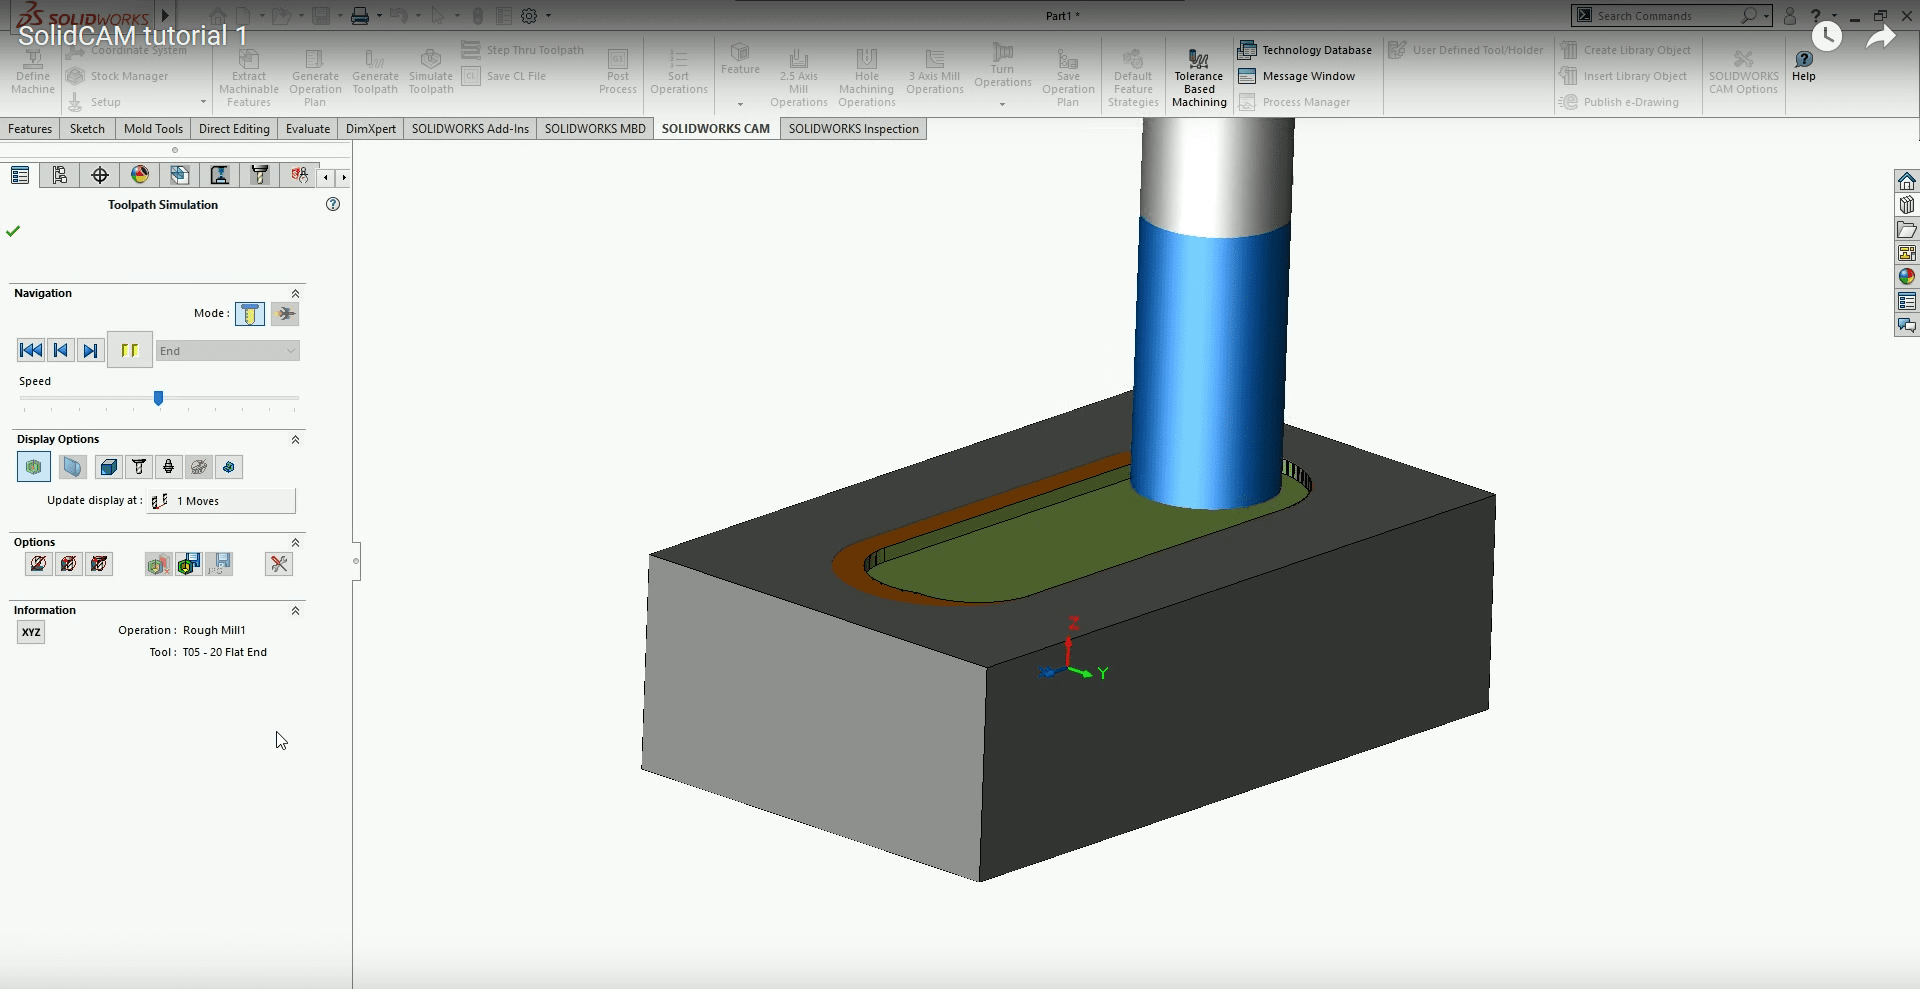
Task: Click the Home icon in the right task pane
Action: pos(1906,181)
